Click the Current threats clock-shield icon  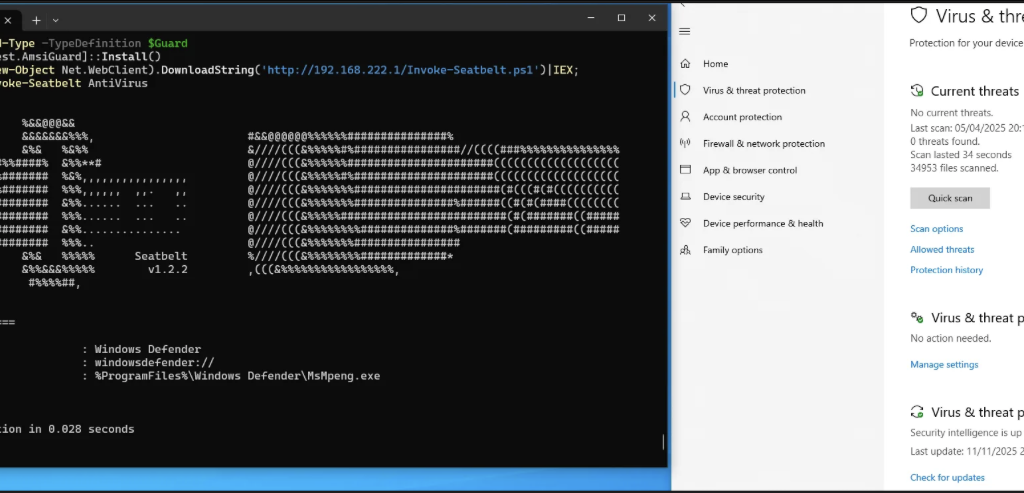click(x=917, y=91)
